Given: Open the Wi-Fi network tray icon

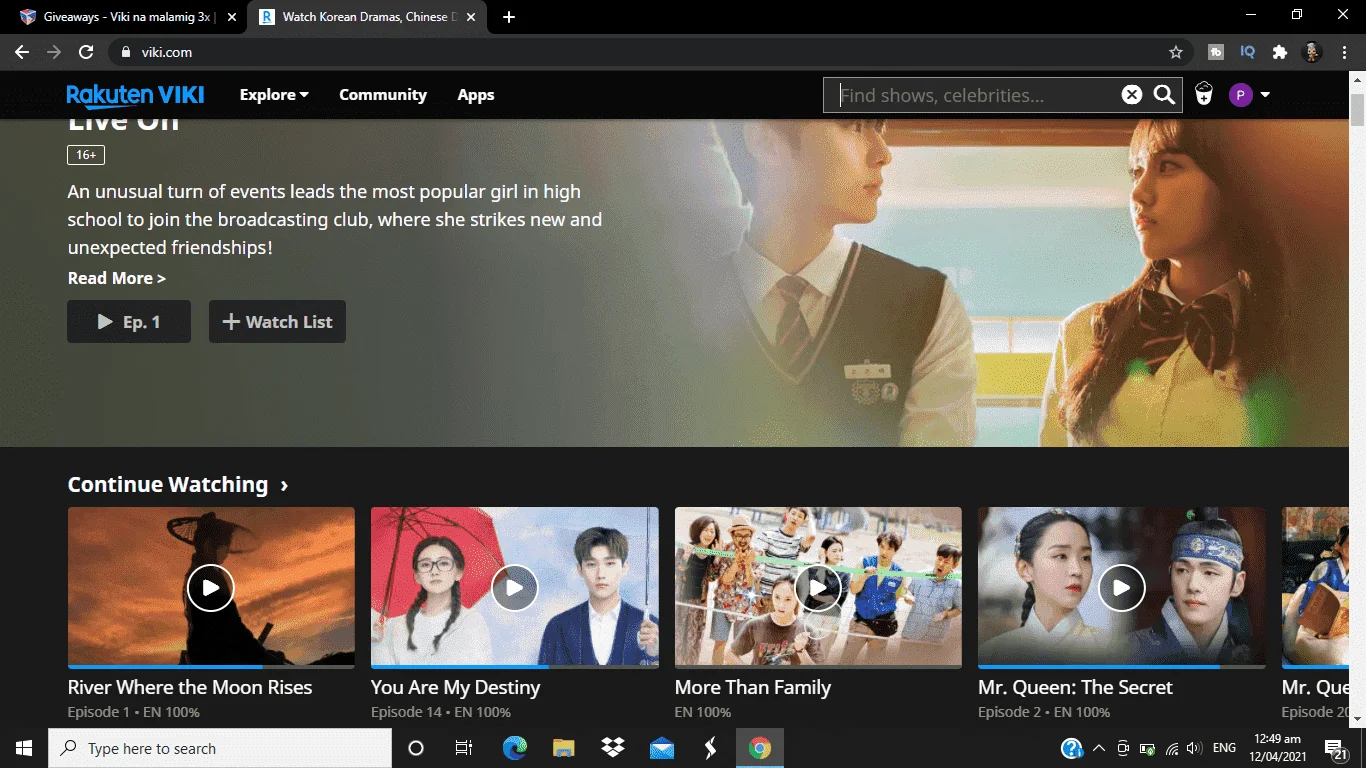Looking at the screenshot, I should [x=1171, y=748].
